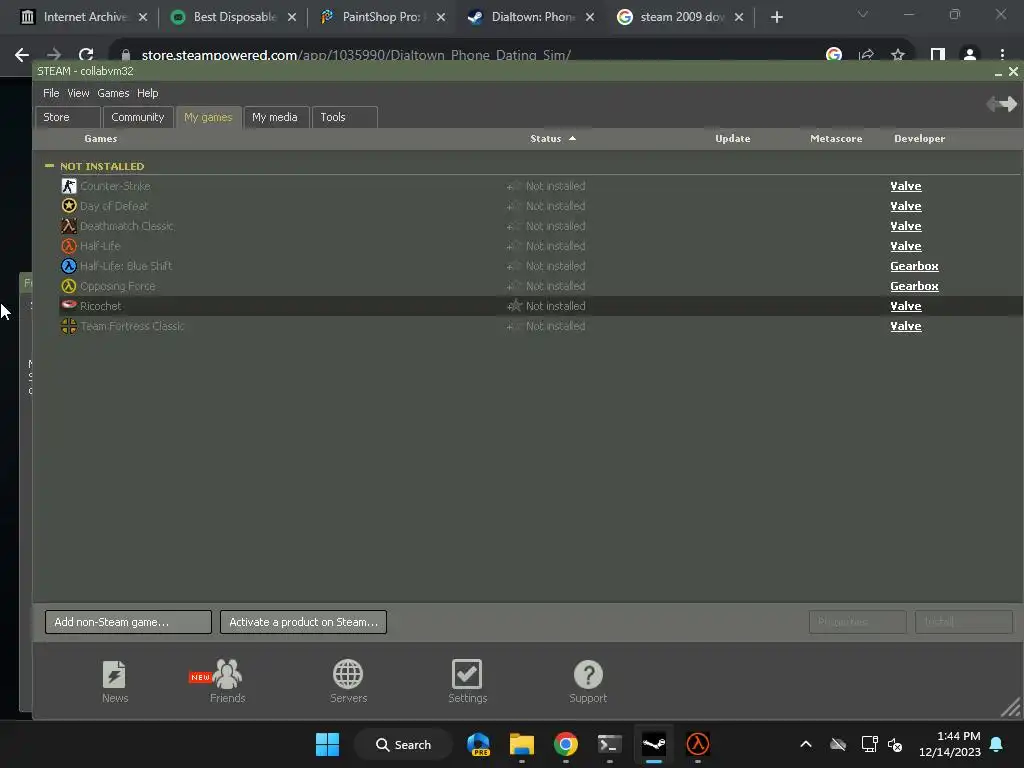The height and width of the screenshot is (768, 1024).
Task: Open Gearbox link for Opposing Force
Action: 914,286
